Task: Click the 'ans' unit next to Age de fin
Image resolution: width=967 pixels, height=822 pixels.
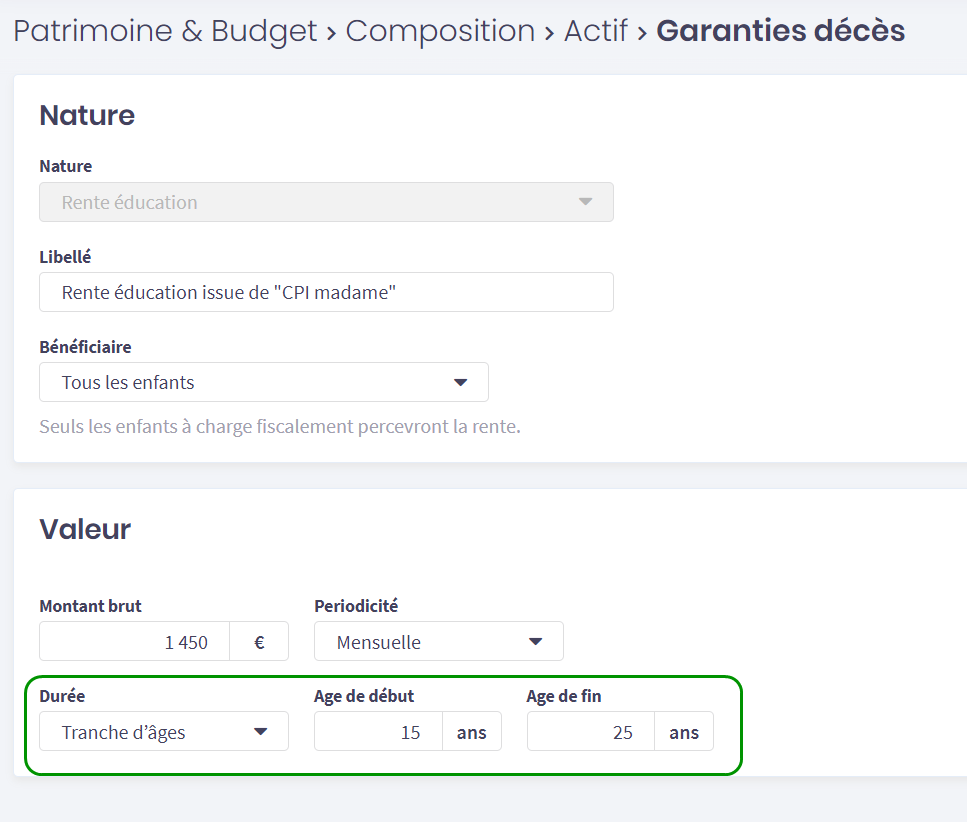Action: pos(684,732)
